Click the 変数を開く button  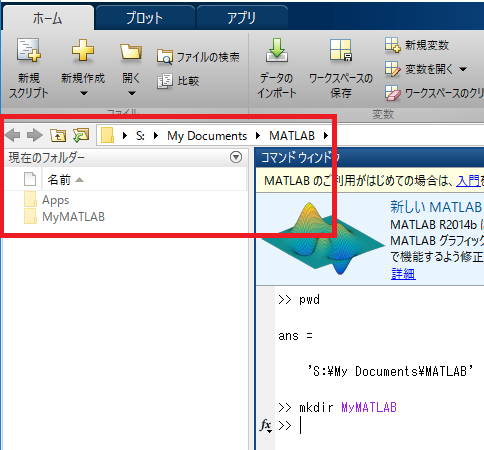420,69
